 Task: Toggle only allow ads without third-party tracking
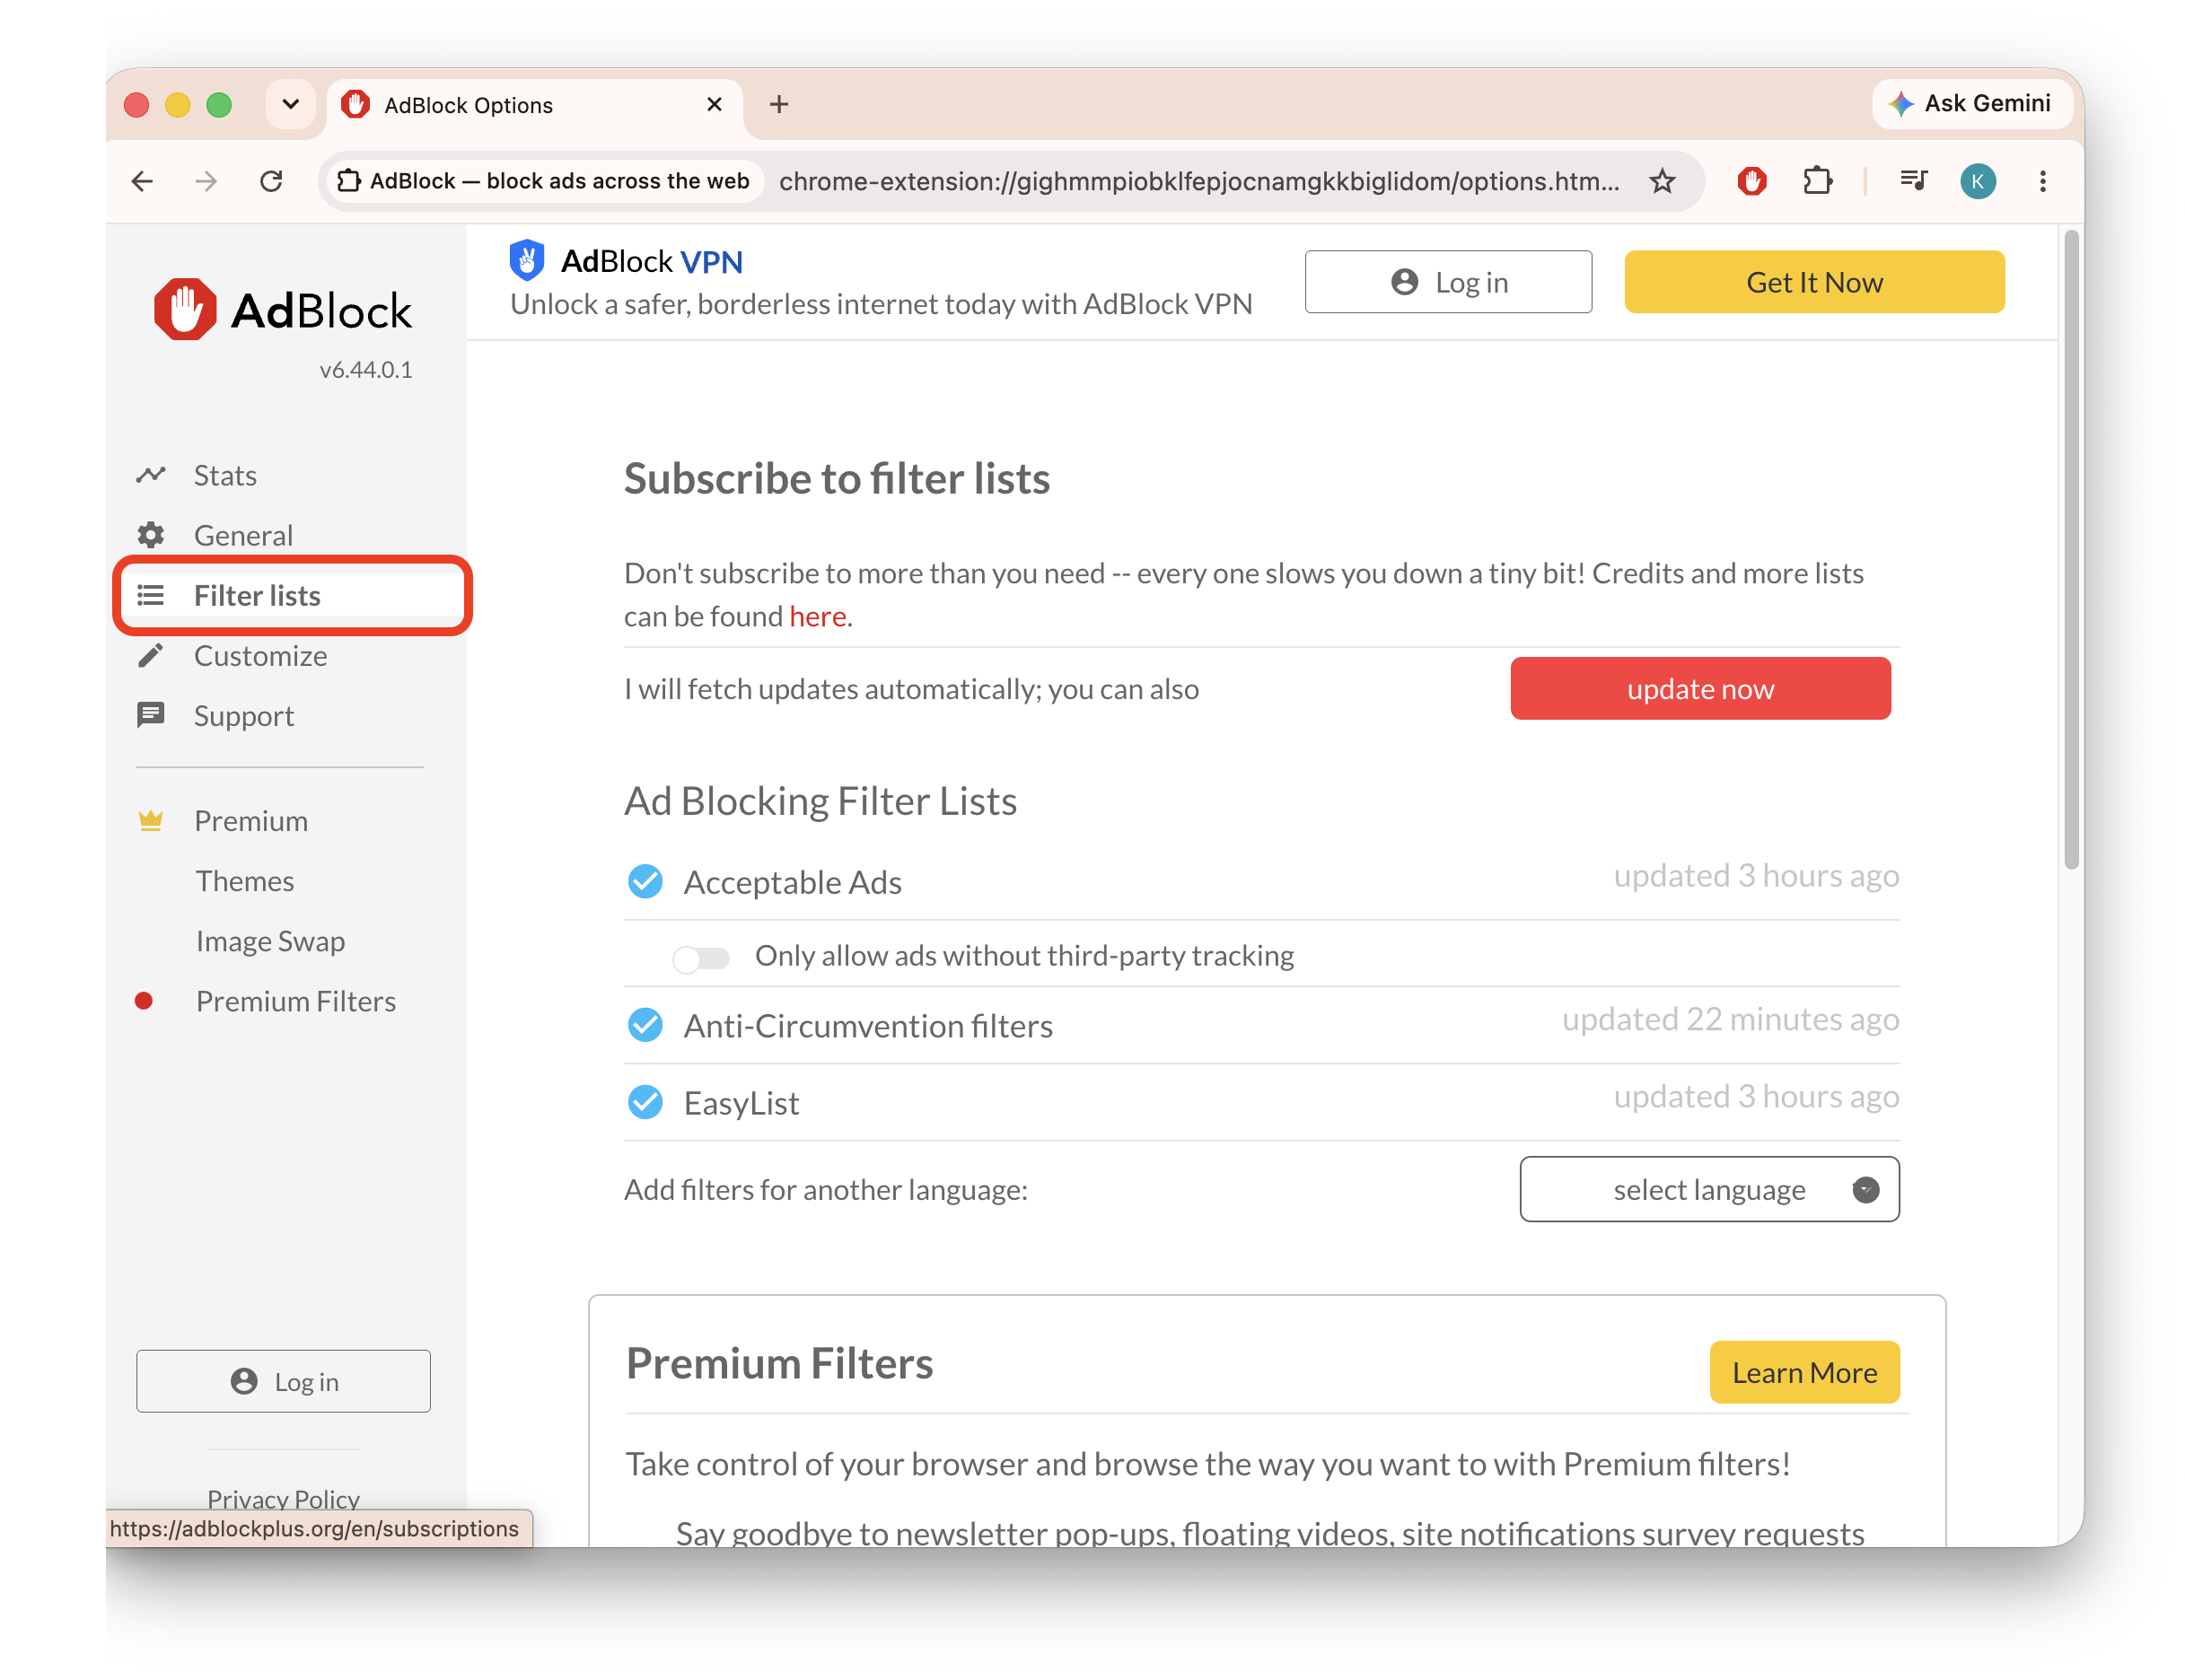pyautogui.click(x=701, y=958)
